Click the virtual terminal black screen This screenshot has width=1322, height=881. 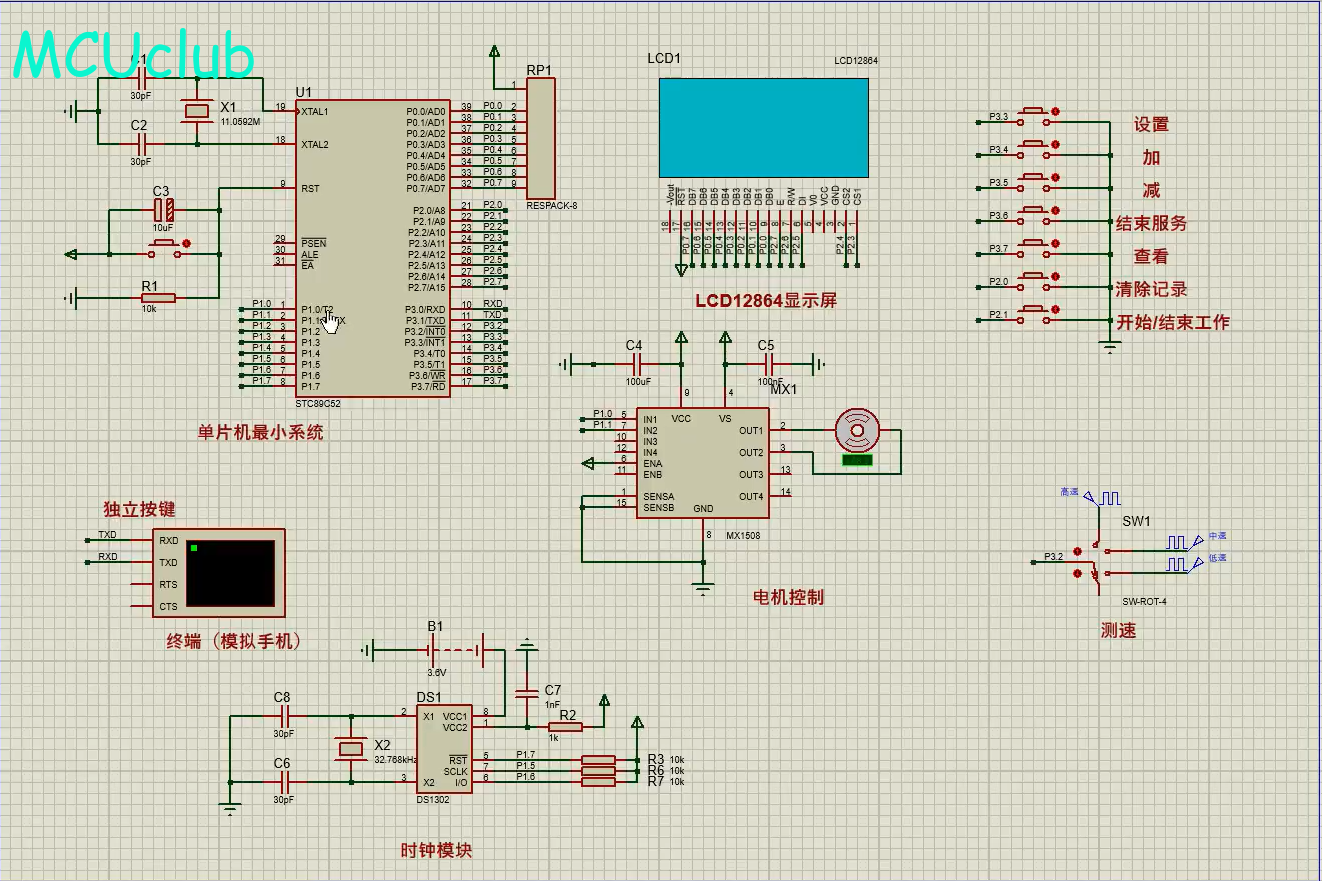(x=230, y=573)
